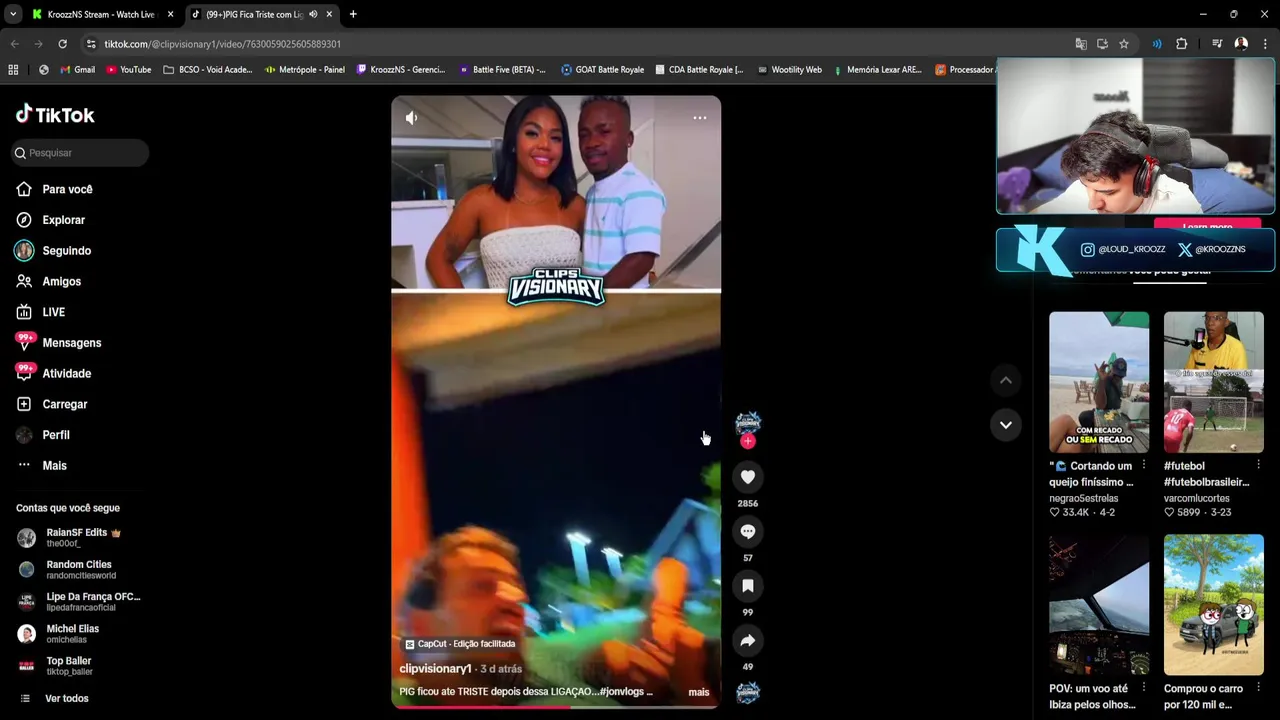Screen dimensions: 1280x720
Task: Click the TikTok logo
Action: tap(55, 114)
